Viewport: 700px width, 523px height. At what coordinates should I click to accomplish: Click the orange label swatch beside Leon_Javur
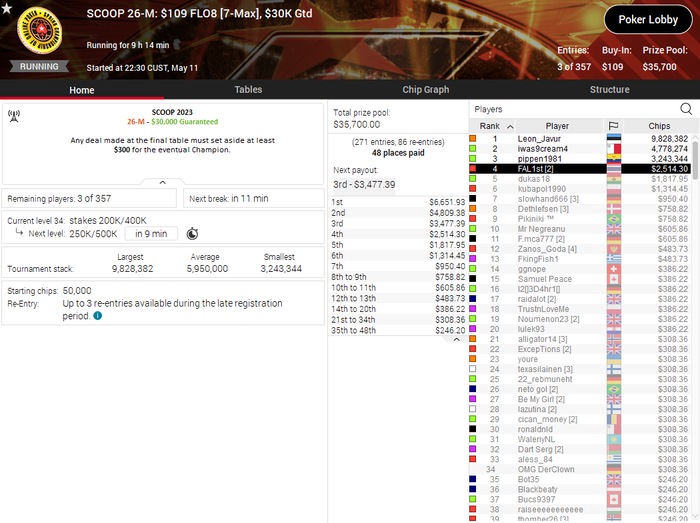[472, 139]
